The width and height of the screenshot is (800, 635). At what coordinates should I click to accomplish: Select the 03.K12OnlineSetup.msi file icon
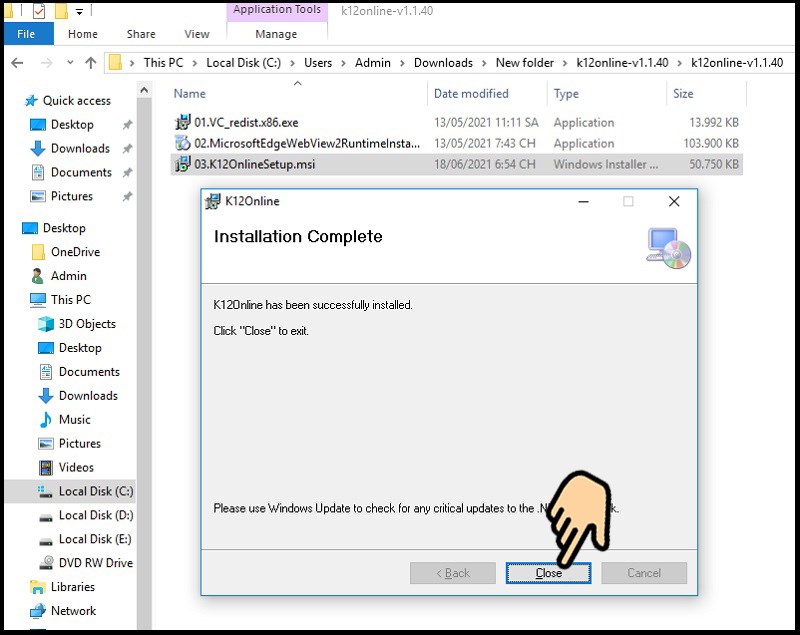183,164
